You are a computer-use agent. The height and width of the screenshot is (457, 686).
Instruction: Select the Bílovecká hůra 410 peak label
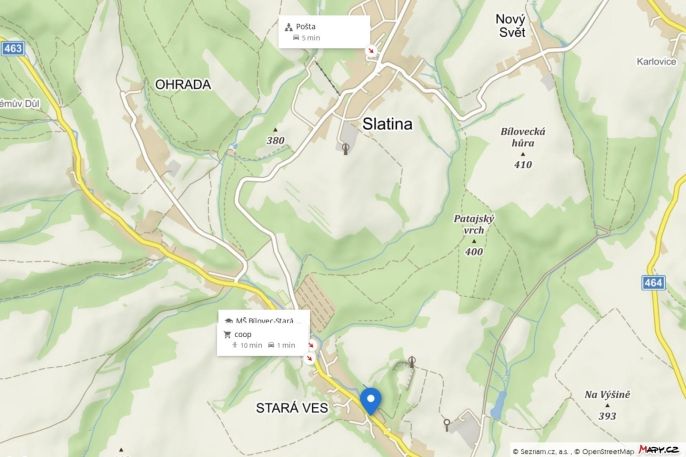523,148
